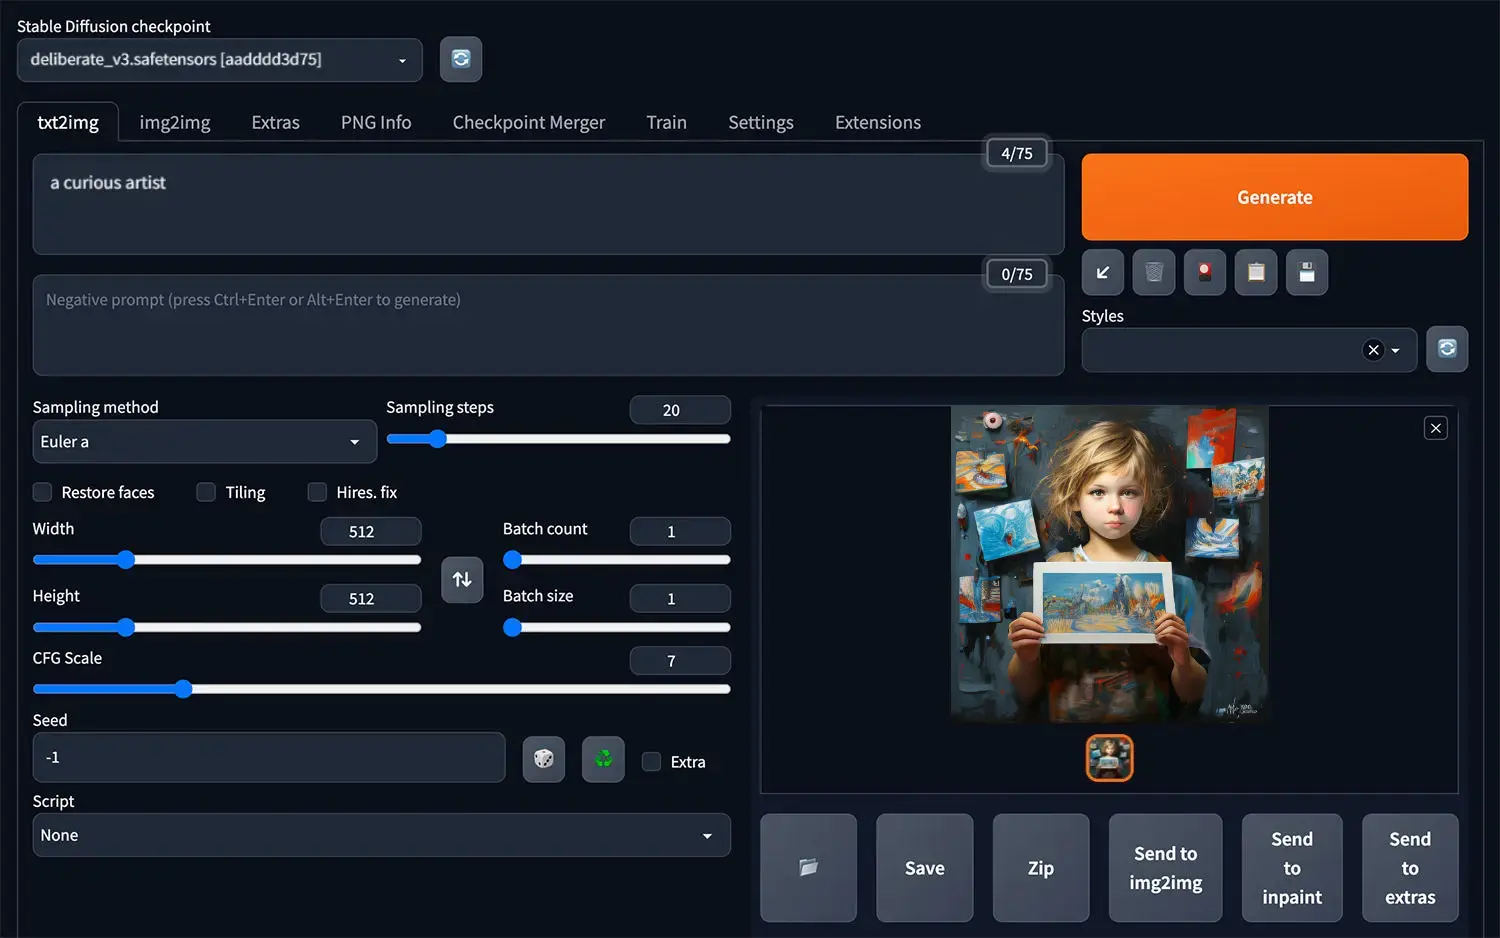Click the CFG Scale slider handle
This screenshot has width=1500, height=938.
point(183,689)
